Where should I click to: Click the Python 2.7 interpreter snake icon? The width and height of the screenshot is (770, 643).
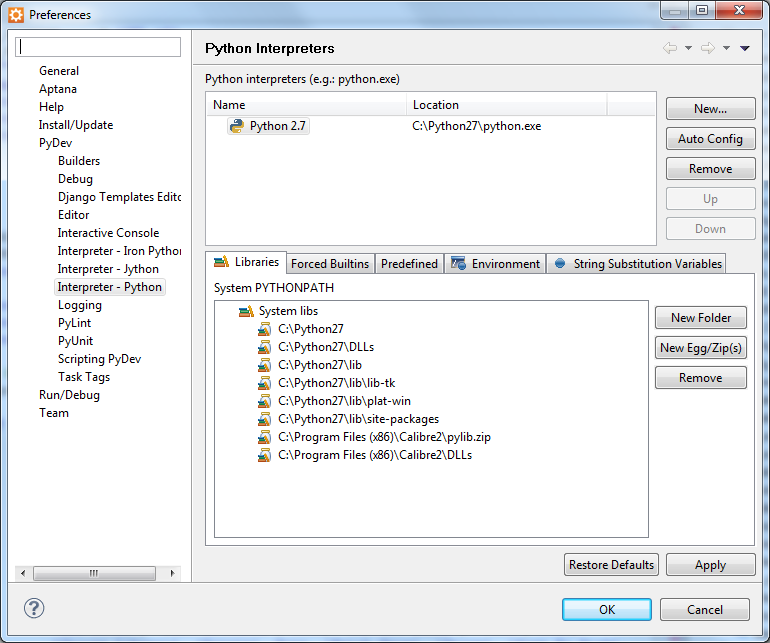pos(237,126)
